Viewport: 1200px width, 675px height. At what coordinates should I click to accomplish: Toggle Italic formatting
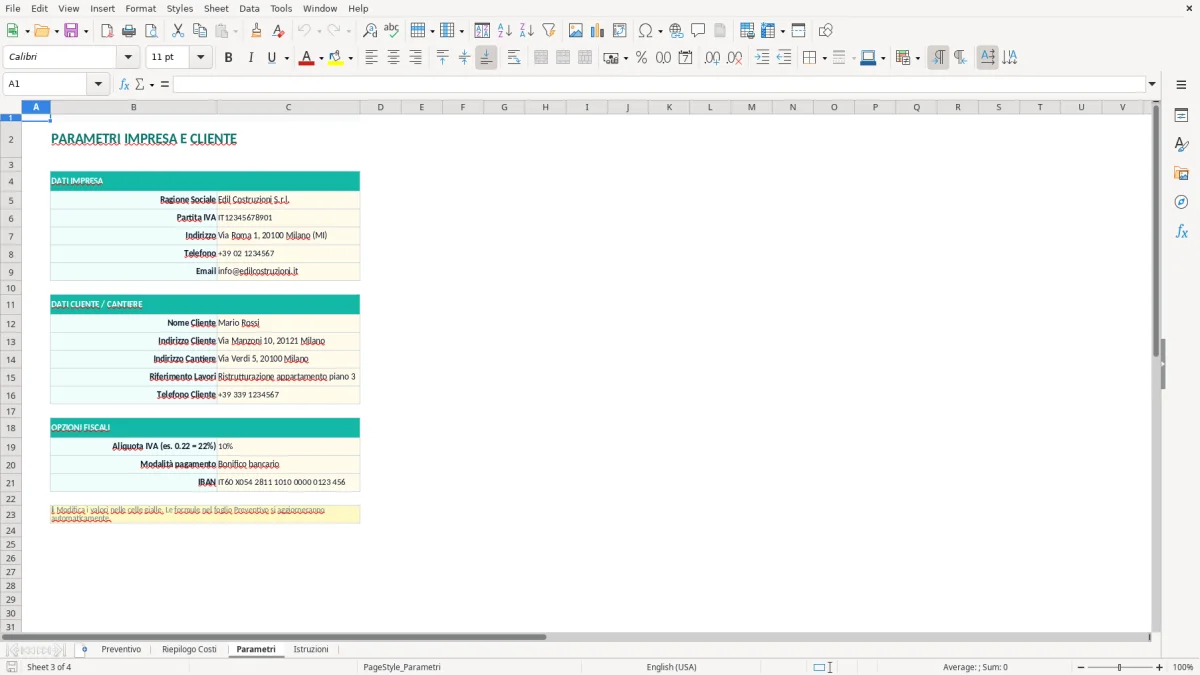tap(251, 58)
